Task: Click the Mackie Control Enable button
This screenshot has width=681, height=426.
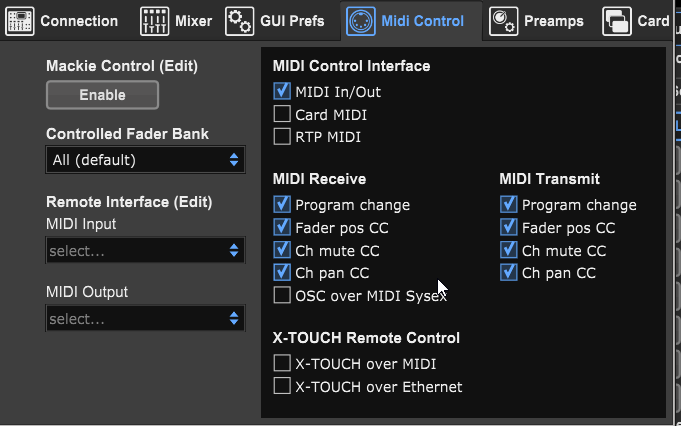Action: (102, 95)
